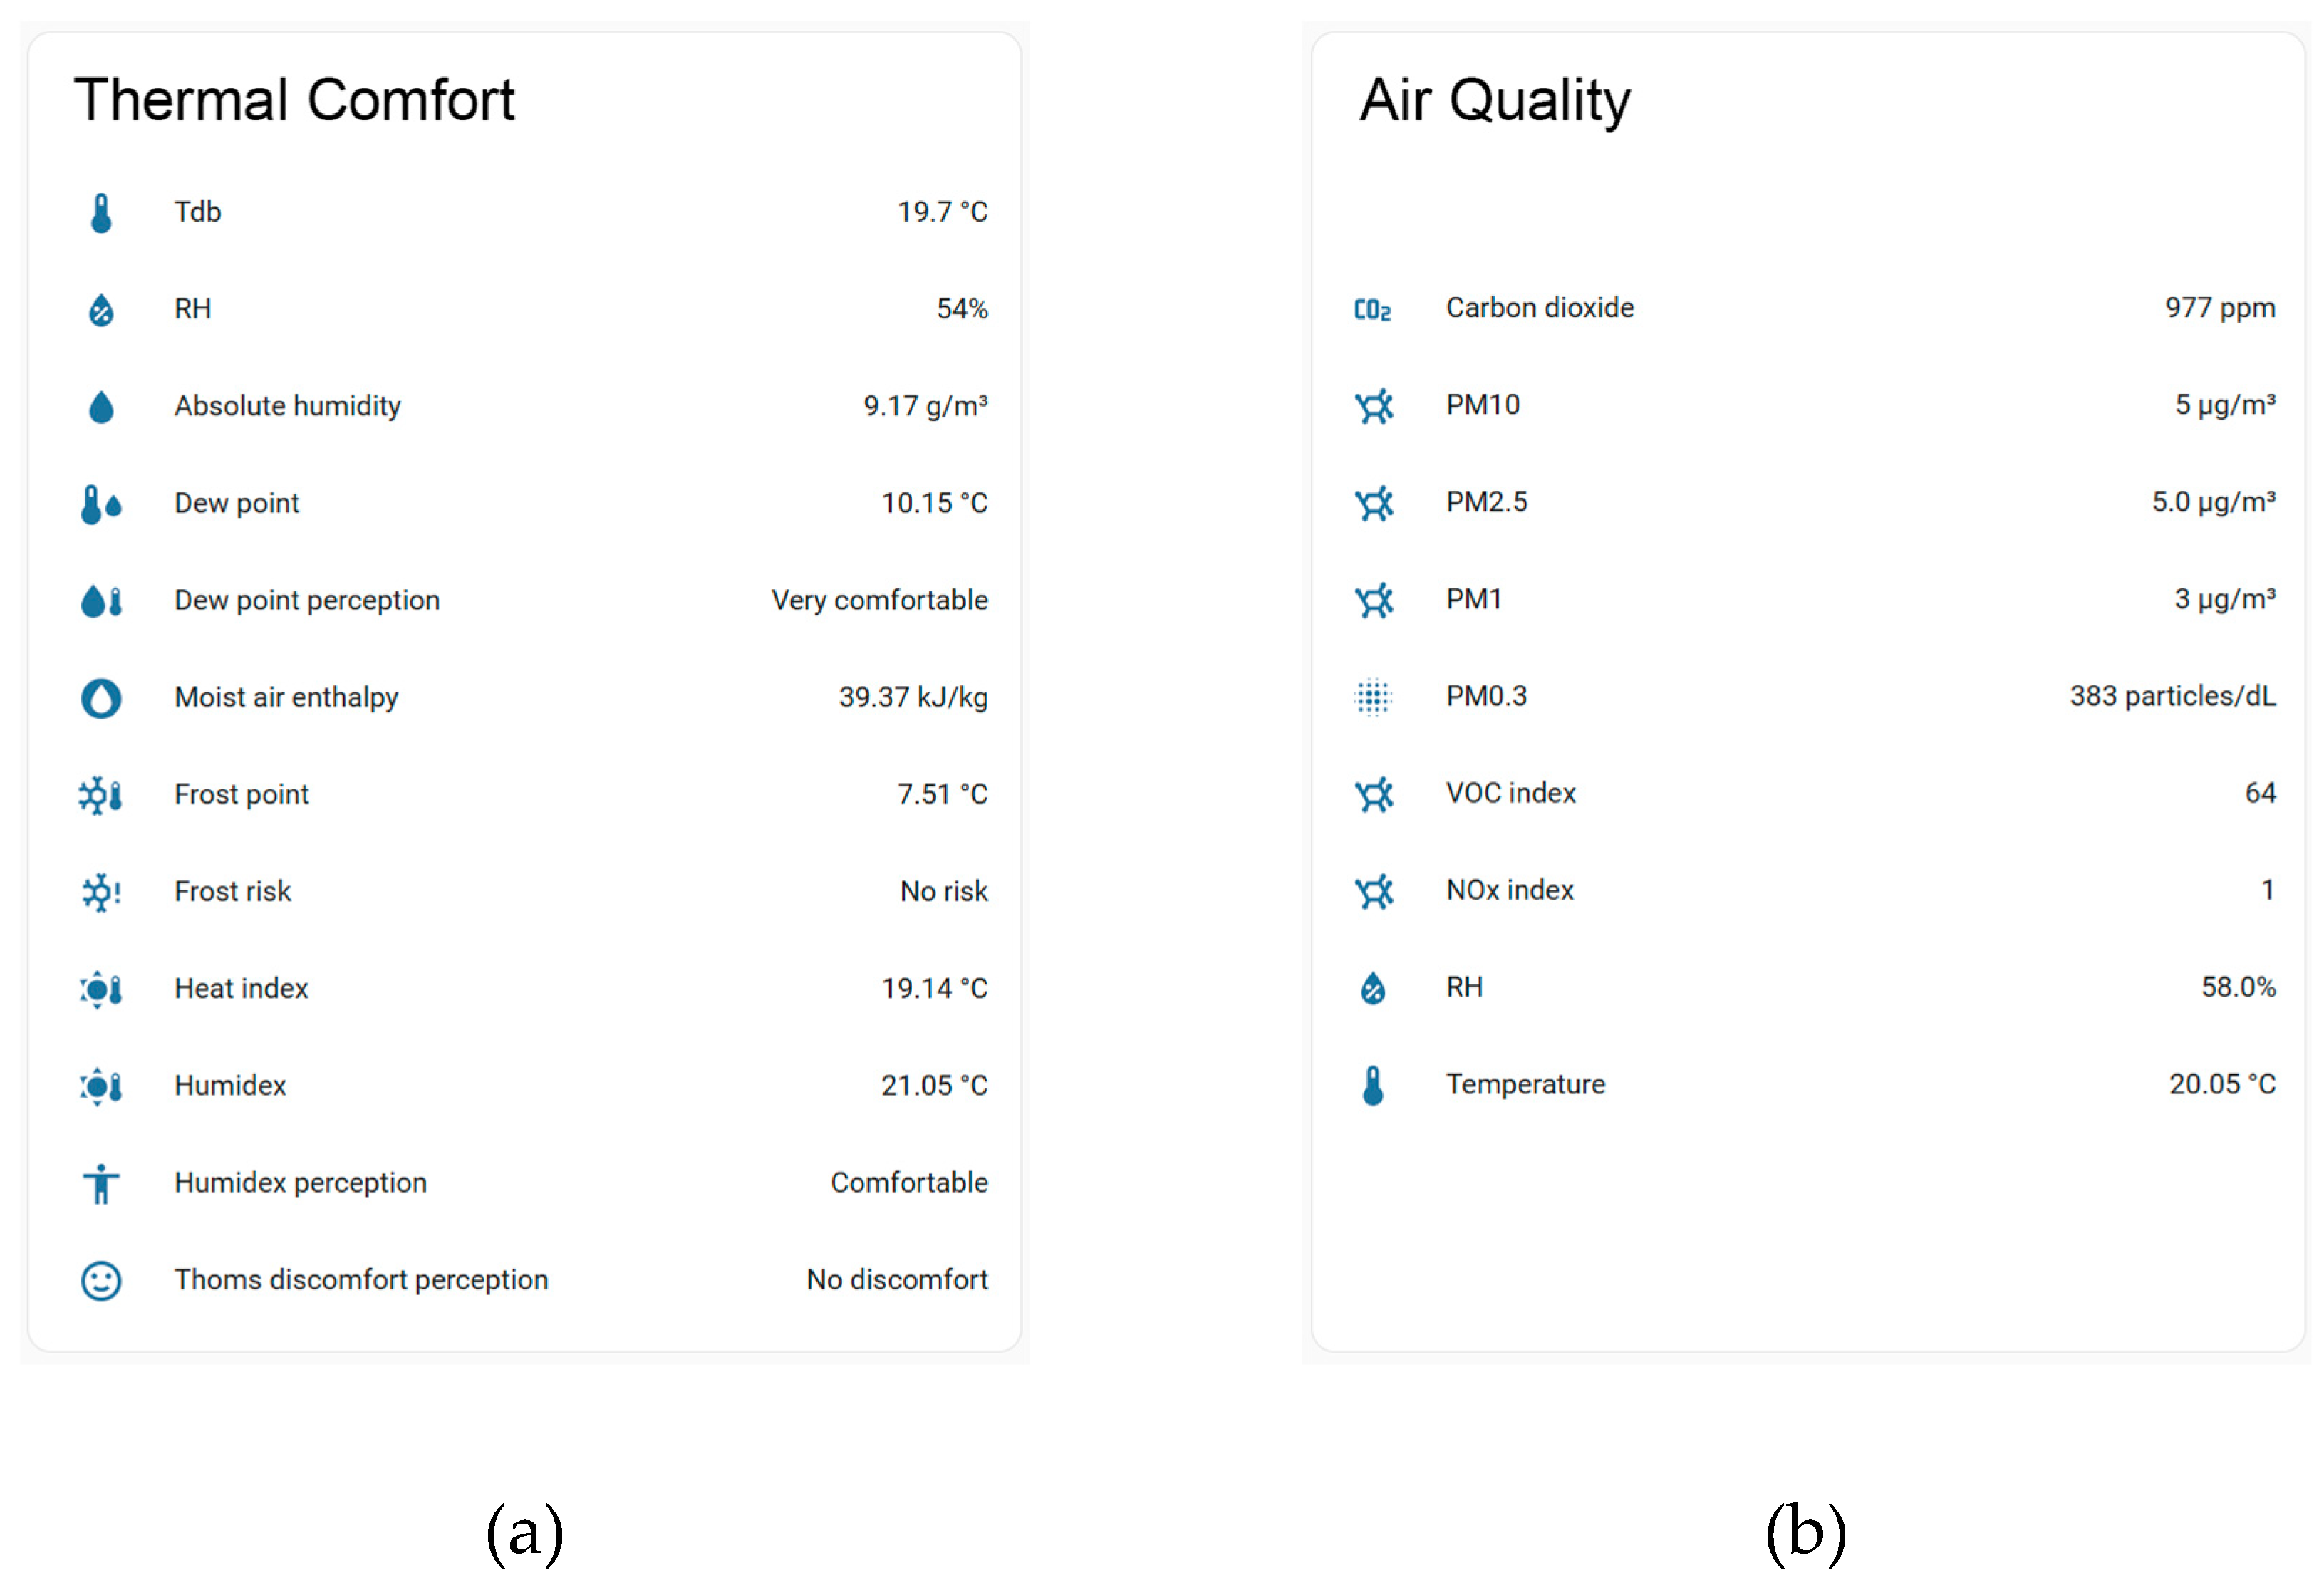The width and height of the screenshot is (2324, 1590).
Task: Select the Dew point thermometer icon
Action: (100, 503)
